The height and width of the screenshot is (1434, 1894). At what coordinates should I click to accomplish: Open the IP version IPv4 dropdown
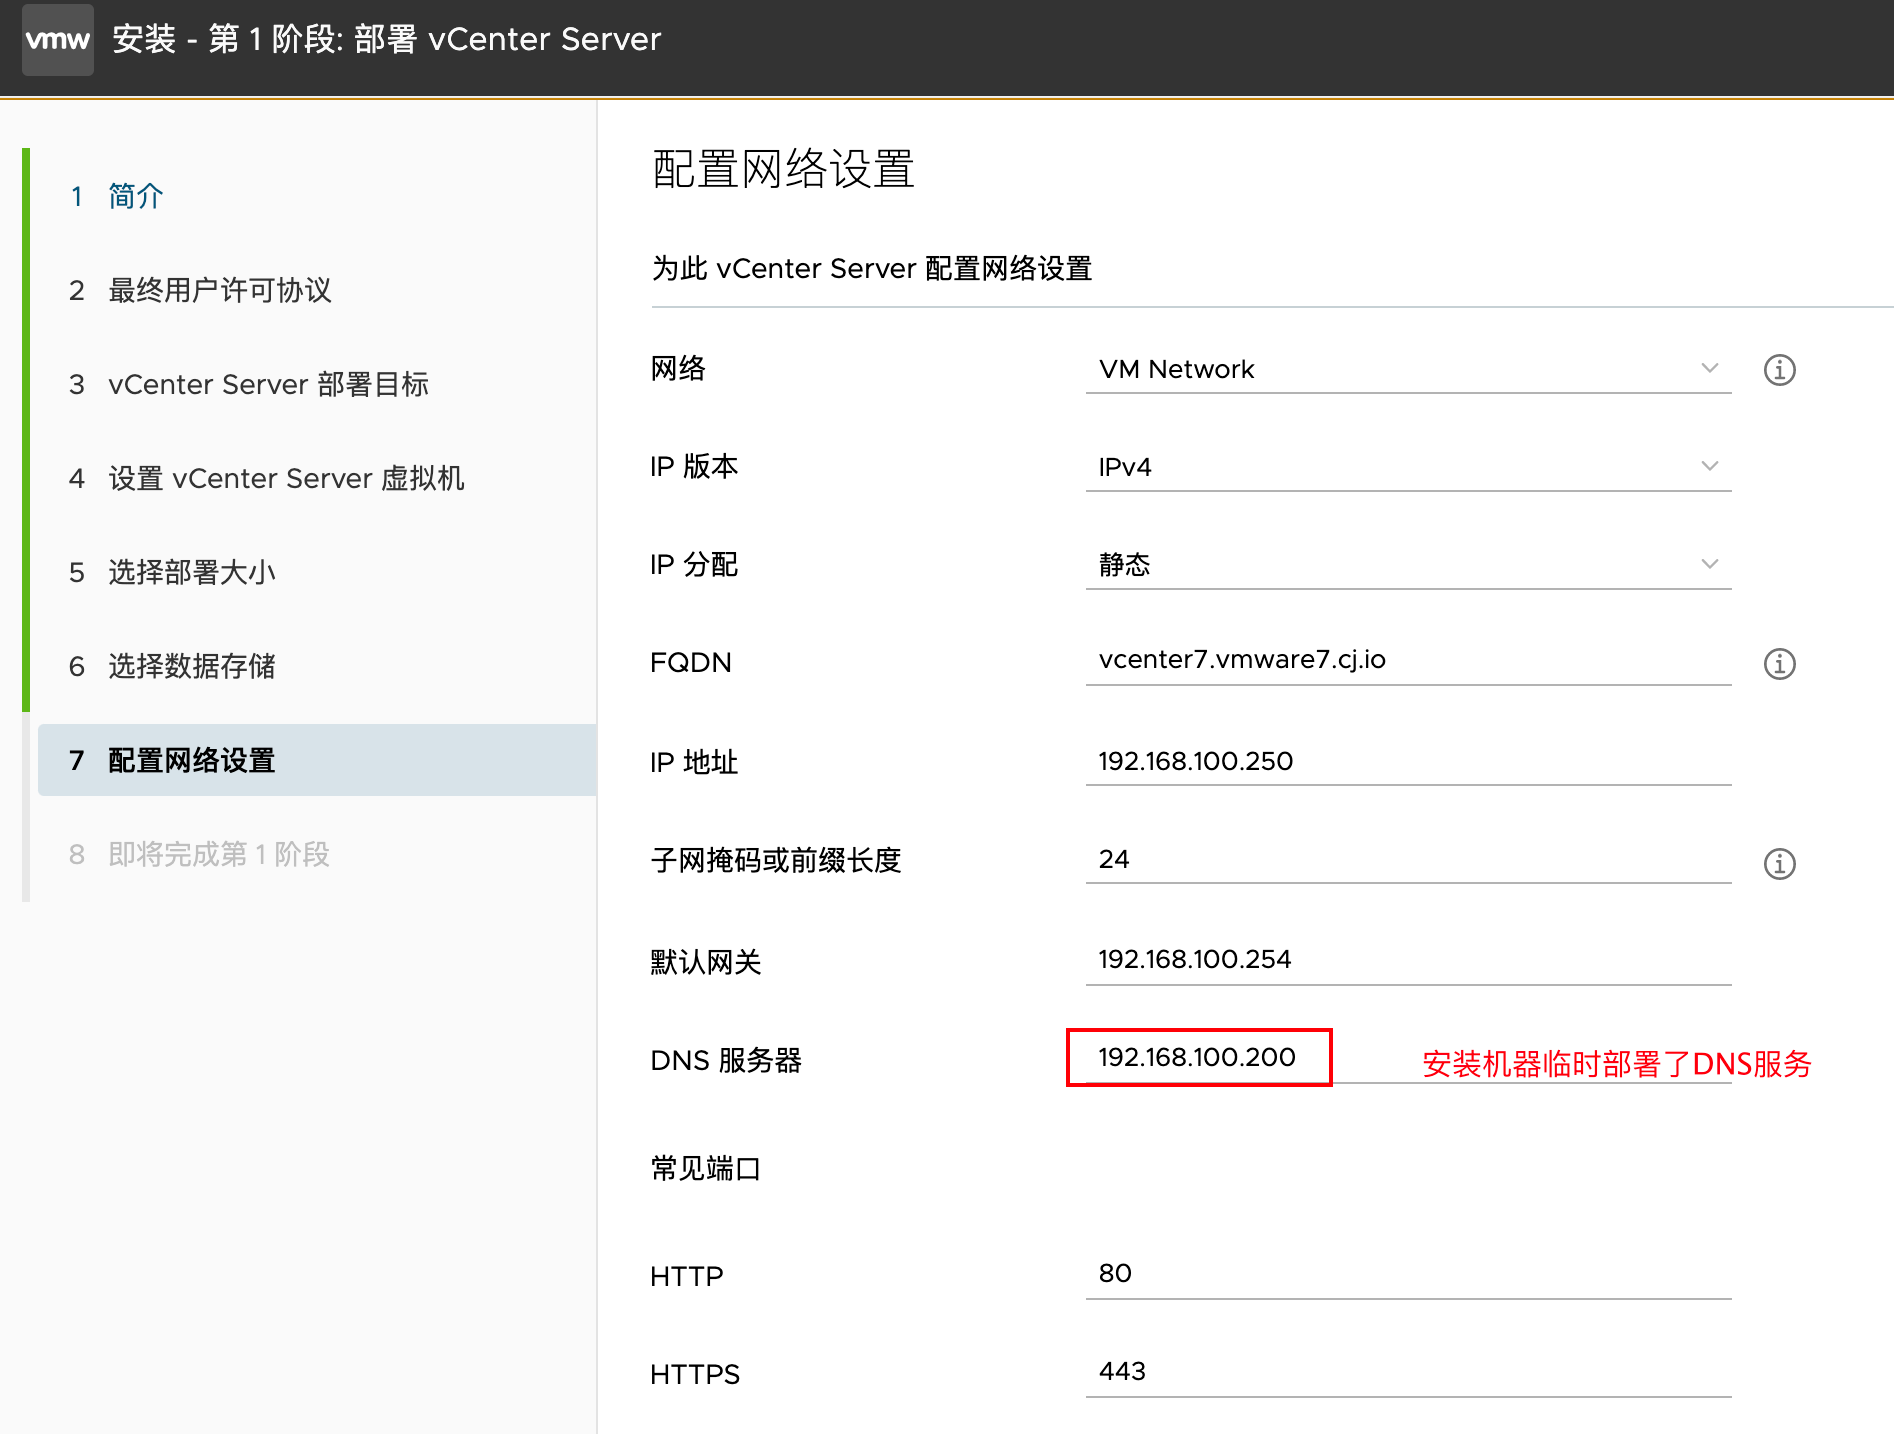[x=1408, y=467]
